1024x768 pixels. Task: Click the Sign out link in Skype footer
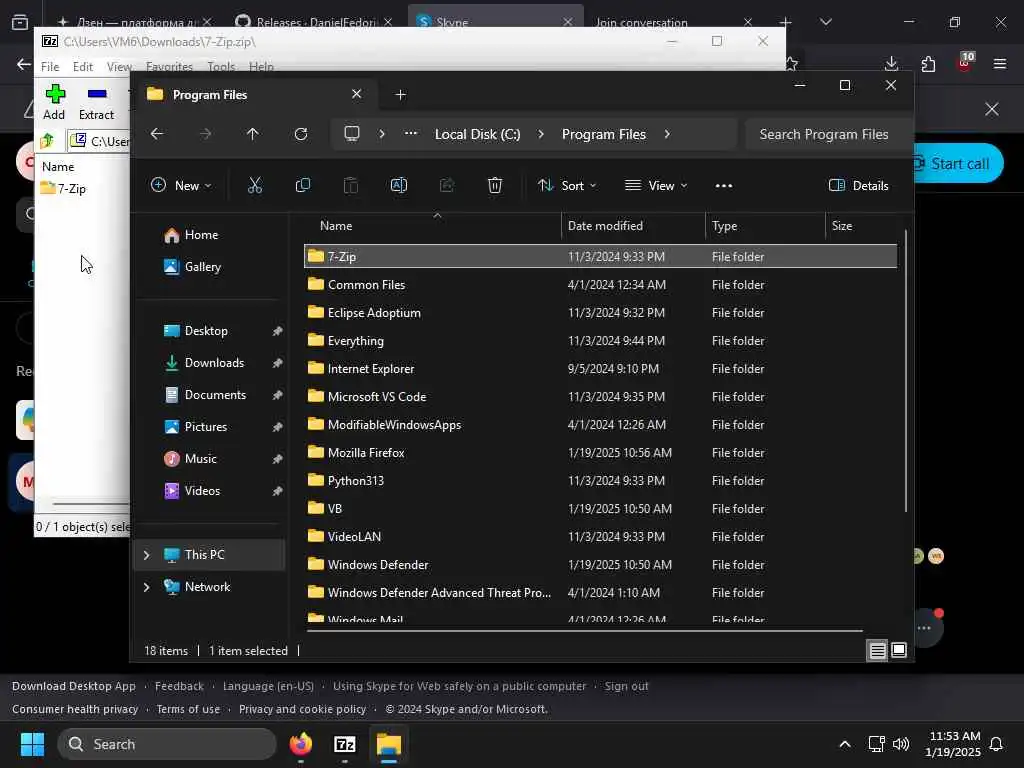626,686
